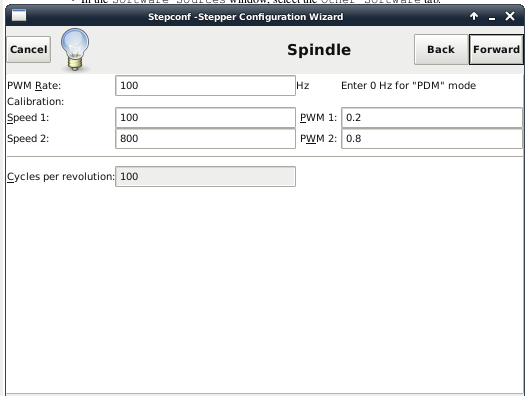Close the Stepconf wizard window

[510, 16]
